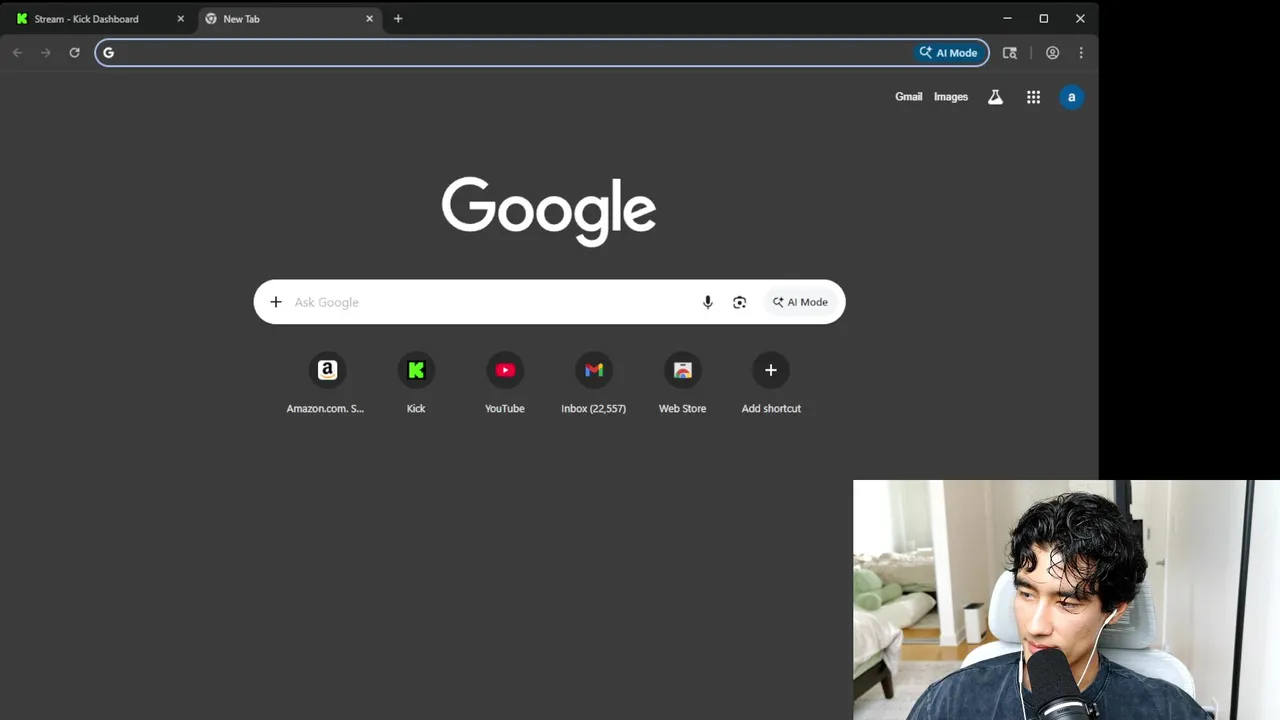Screen dimensions: 1280x720
Task: Open the Amazon.com shortcut
Action: coord(326,383)
